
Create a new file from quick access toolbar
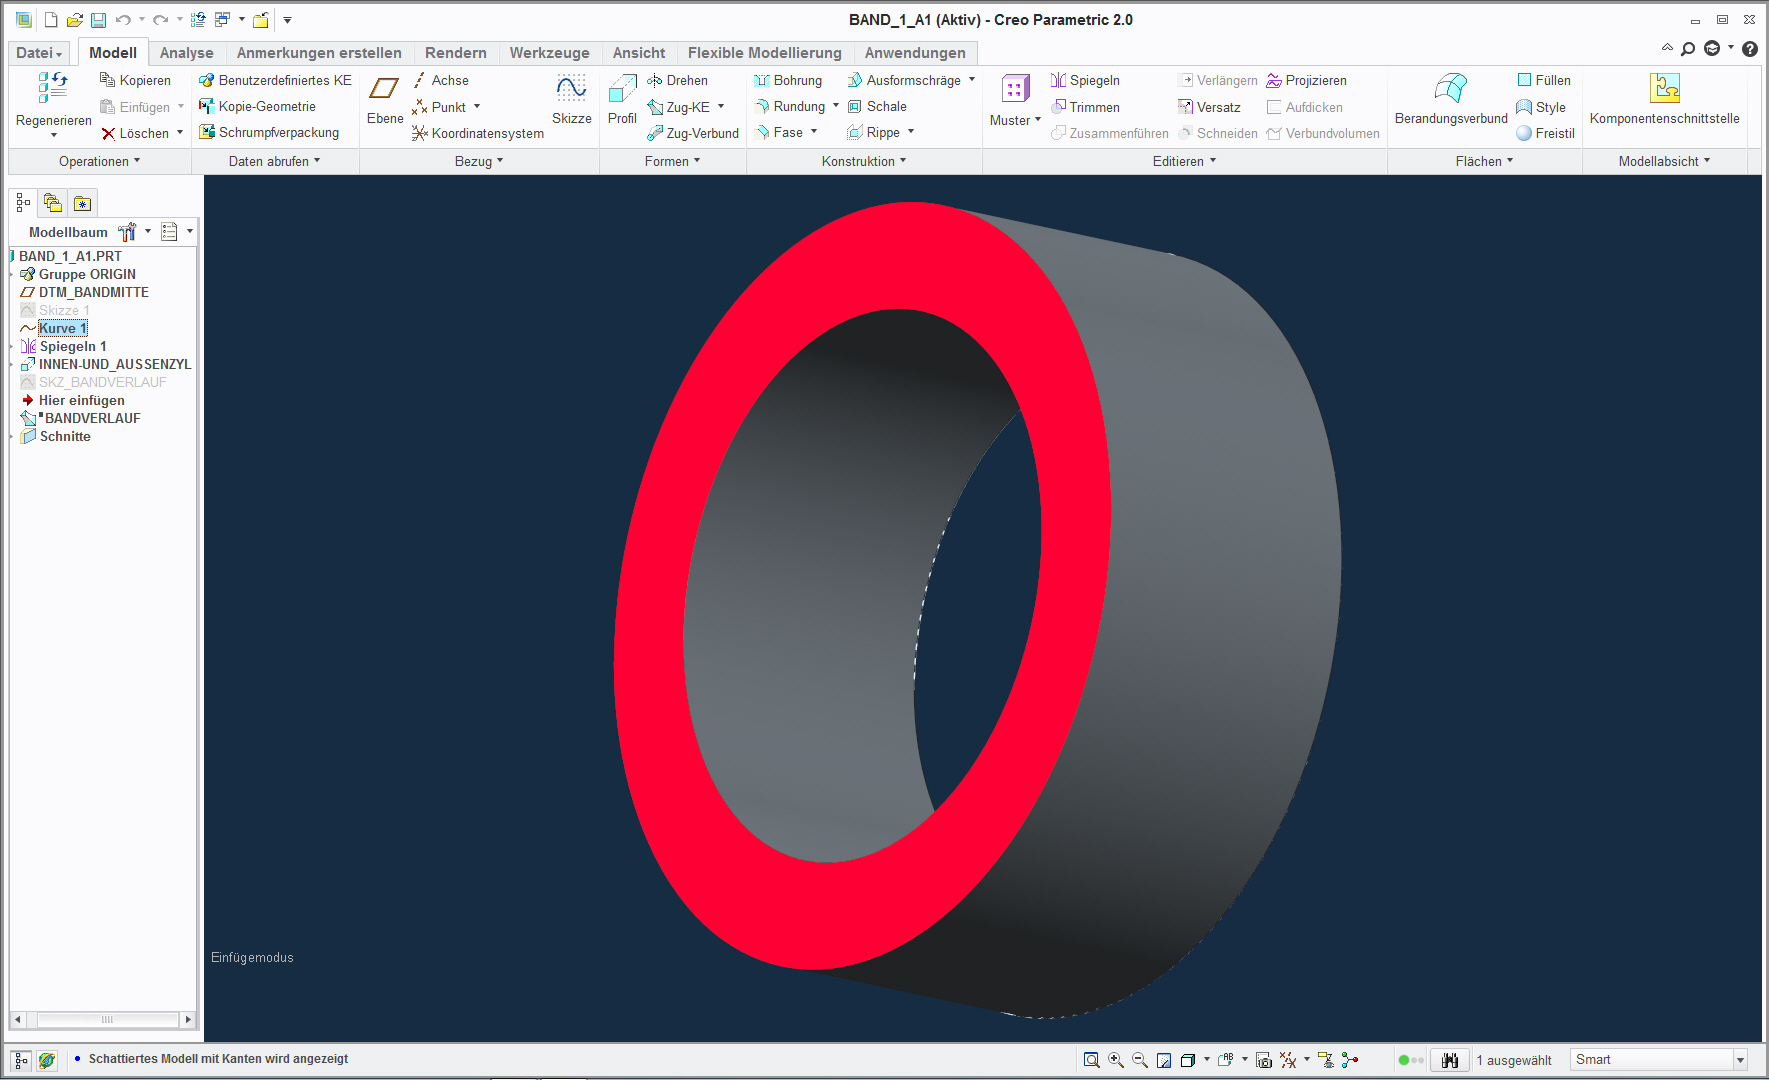click(50, 20)
